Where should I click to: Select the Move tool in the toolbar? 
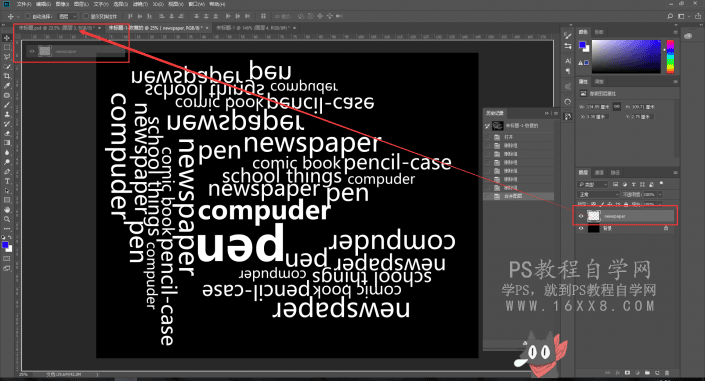[7, 38]
